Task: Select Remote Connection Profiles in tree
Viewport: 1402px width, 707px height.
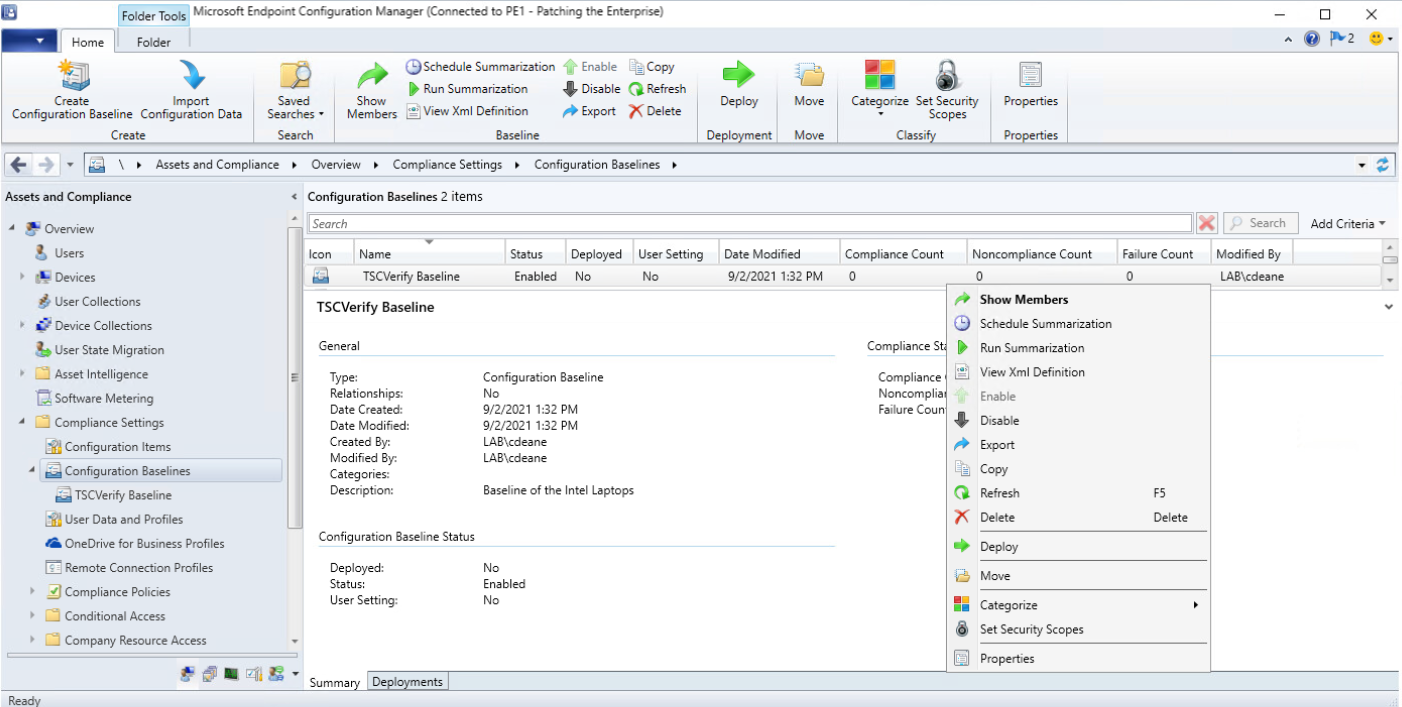Action: (x=139, y=567)
